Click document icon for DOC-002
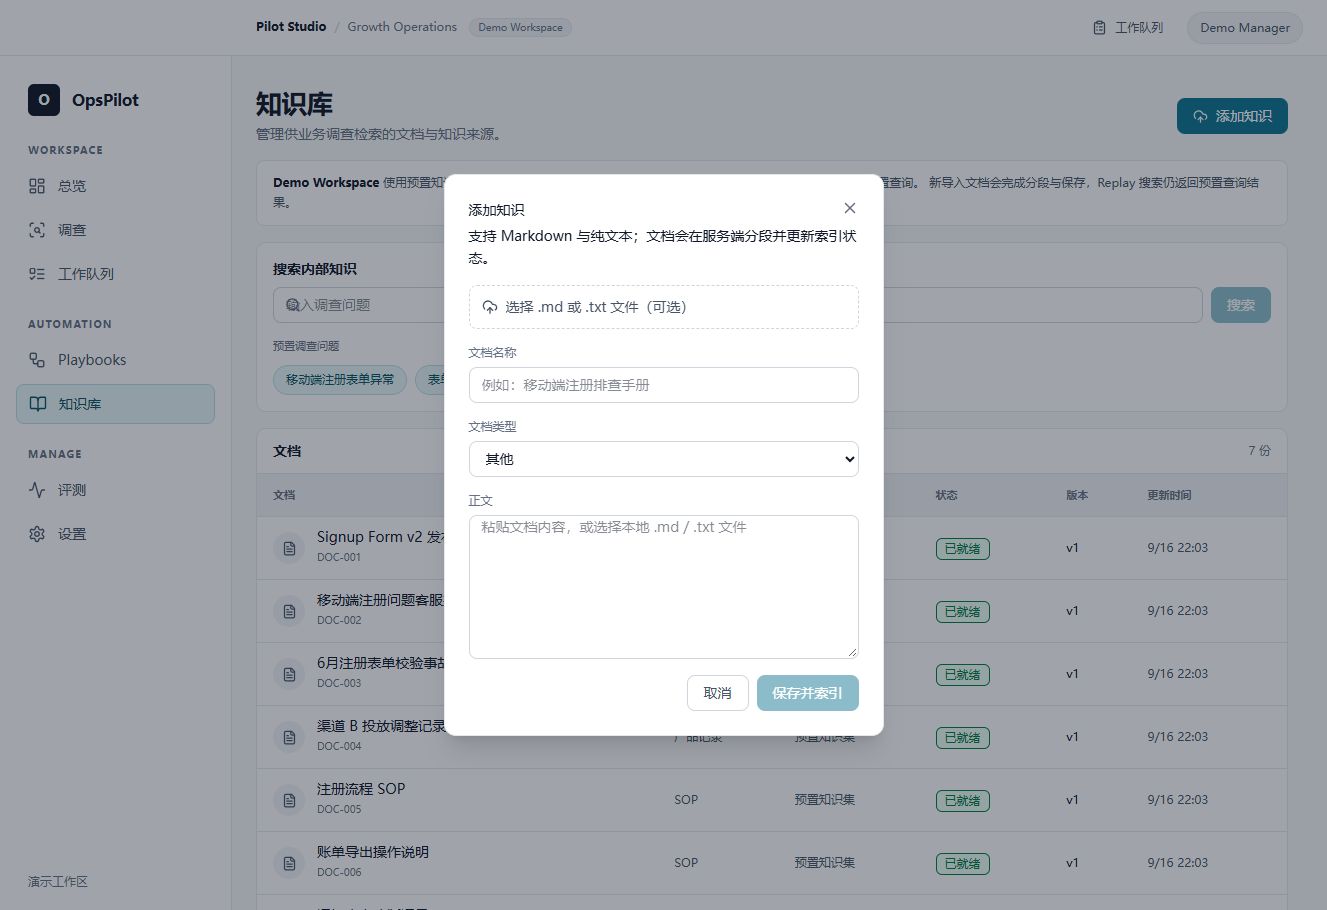The width and height of the screenshot is (1327, 910). (289, 611)
